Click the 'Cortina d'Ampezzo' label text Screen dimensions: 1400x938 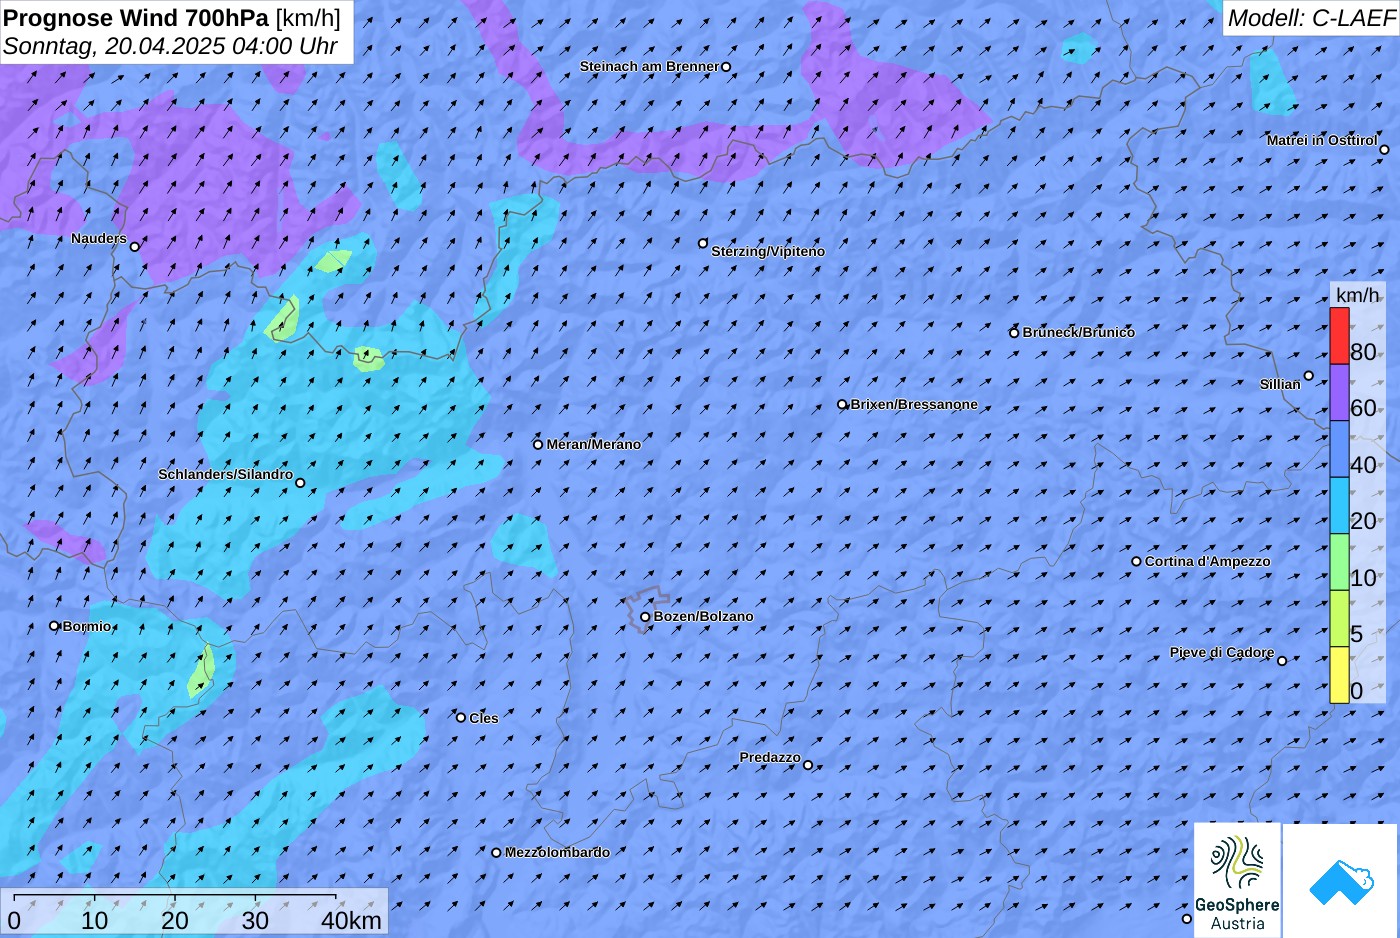[x=1208, y=561]
